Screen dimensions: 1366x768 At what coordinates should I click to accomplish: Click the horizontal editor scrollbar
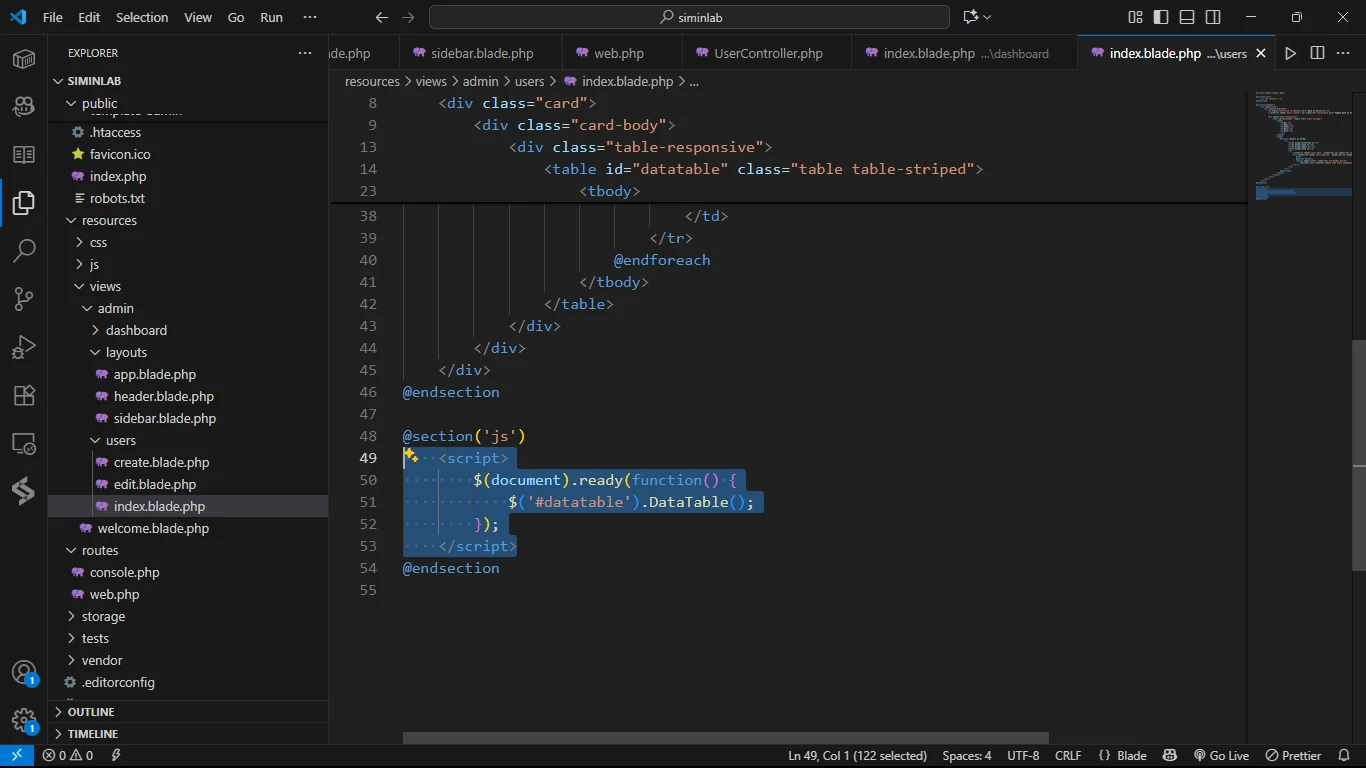coord(725,738)
